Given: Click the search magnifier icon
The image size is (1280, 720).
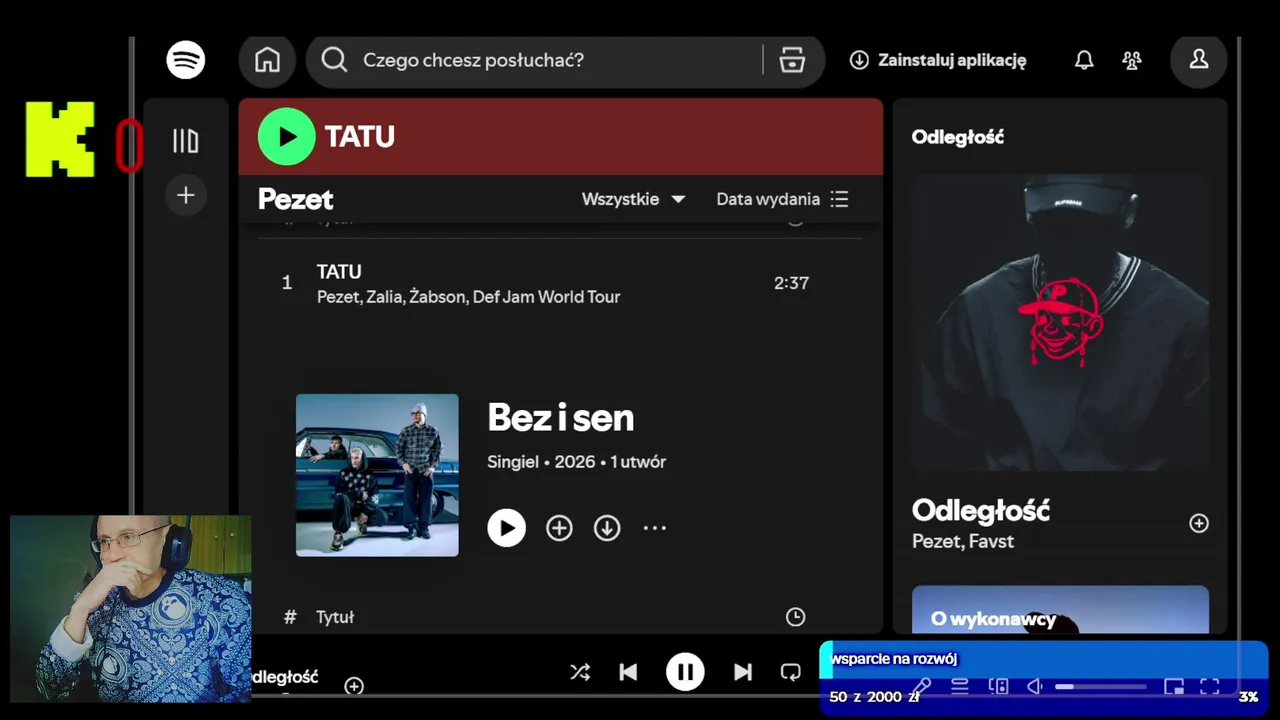Looking at the screenshot, I should click(x=334, y=60).
